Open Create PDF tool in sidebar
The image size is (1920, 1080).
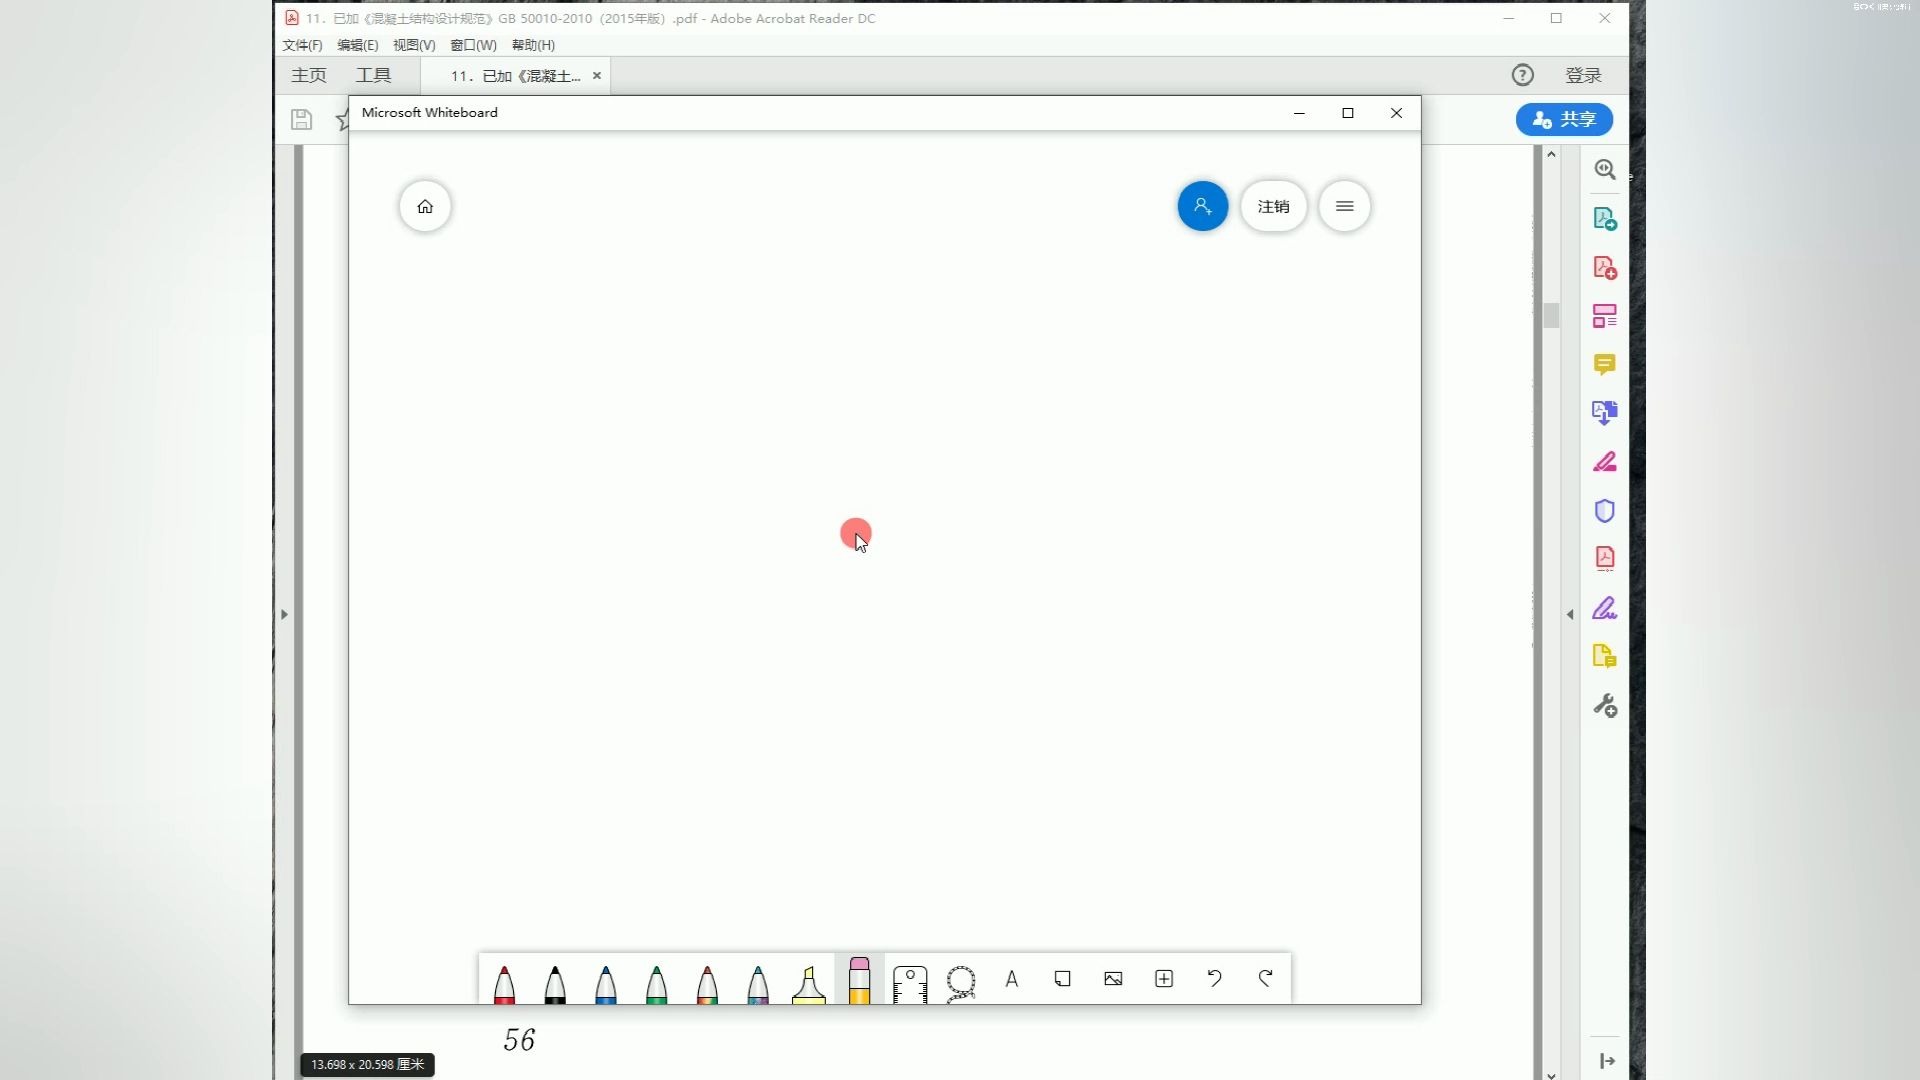[x=1605, y=268]
